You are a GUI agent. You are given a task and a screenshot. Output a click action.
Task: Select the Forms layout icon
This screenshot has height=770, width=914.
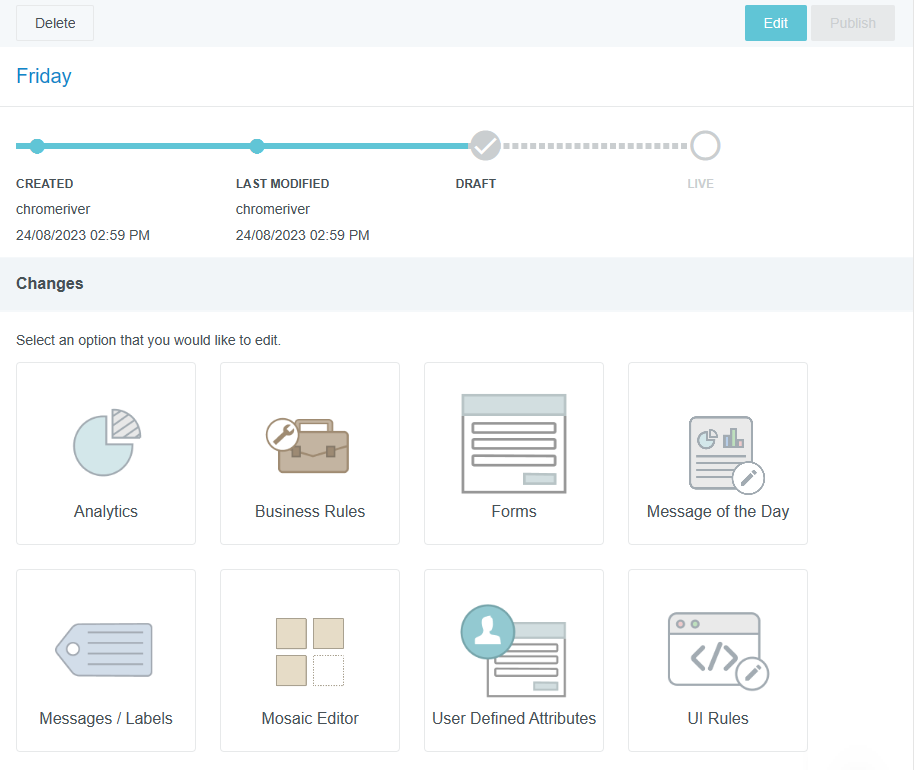[514, 443]
